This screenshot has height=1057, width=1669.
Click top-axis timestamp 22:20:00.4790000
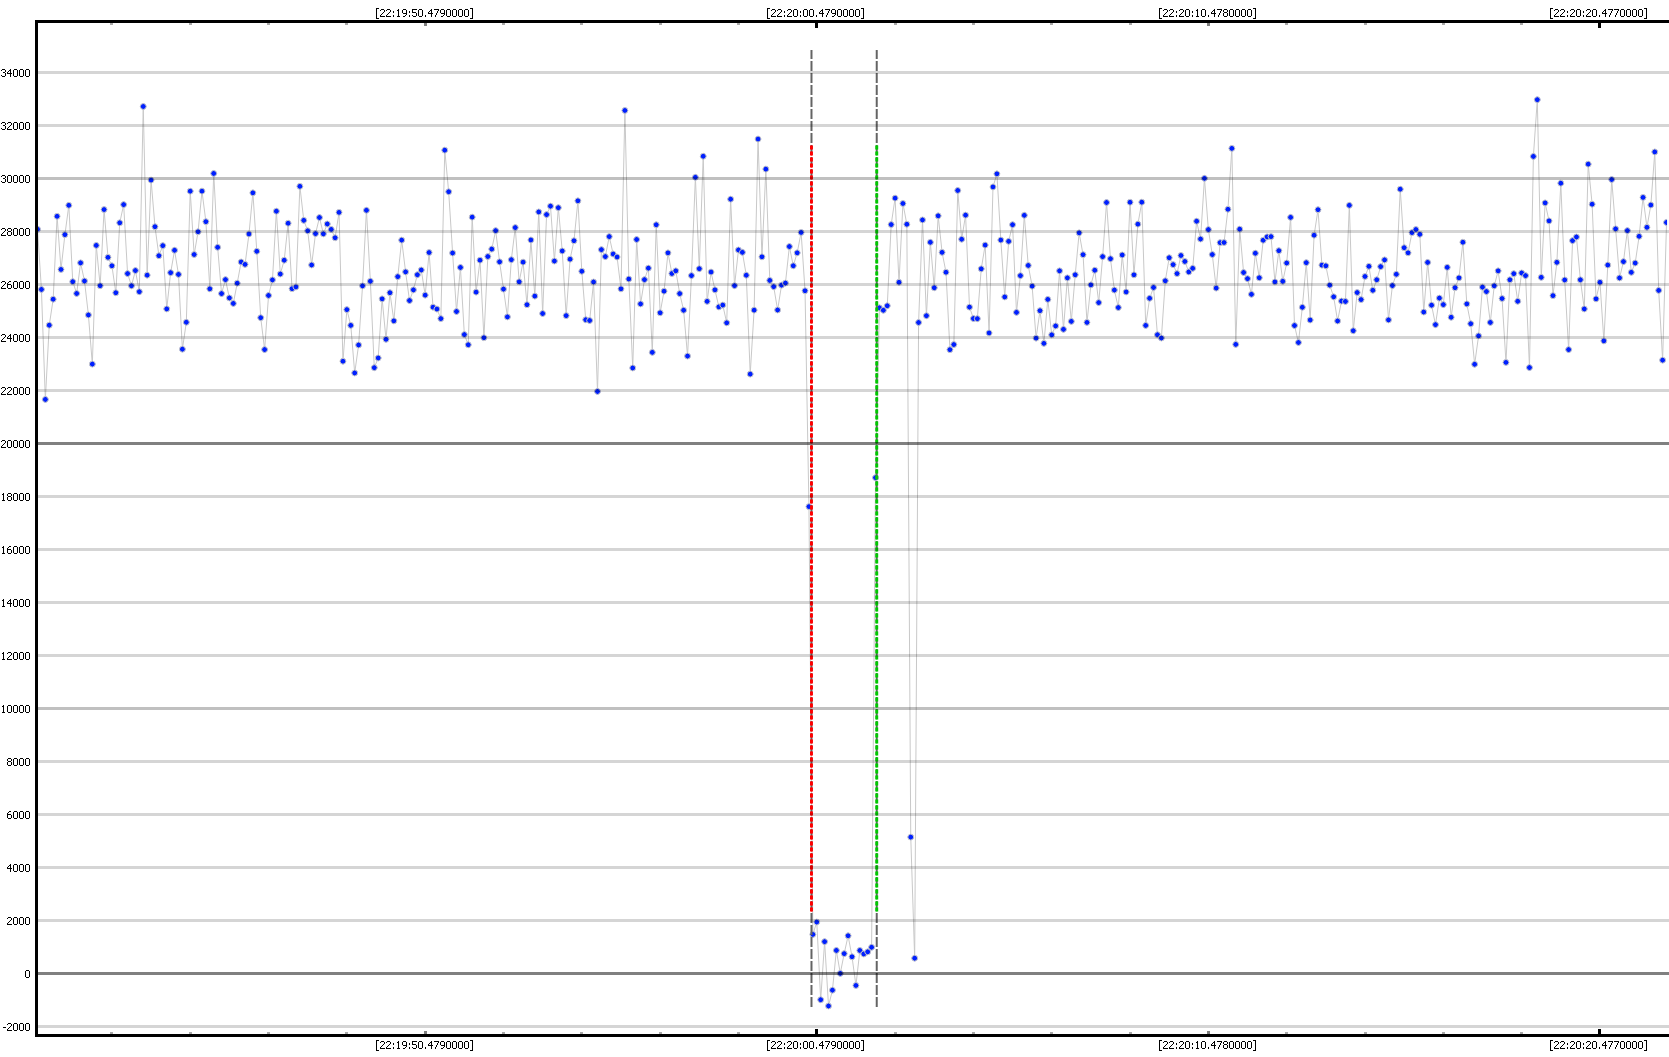click(816, 13)
